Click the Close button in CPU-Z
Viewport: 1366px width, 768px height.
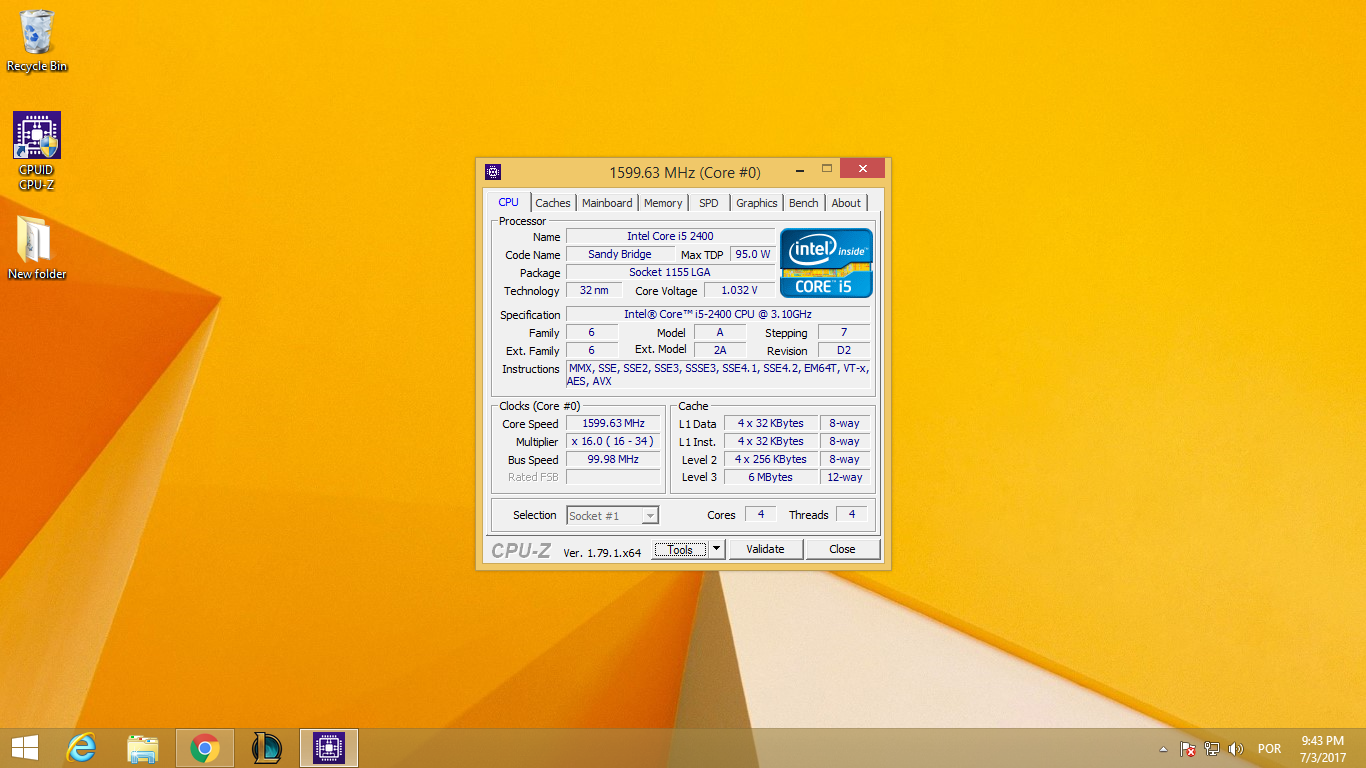(x=842, y=549)
